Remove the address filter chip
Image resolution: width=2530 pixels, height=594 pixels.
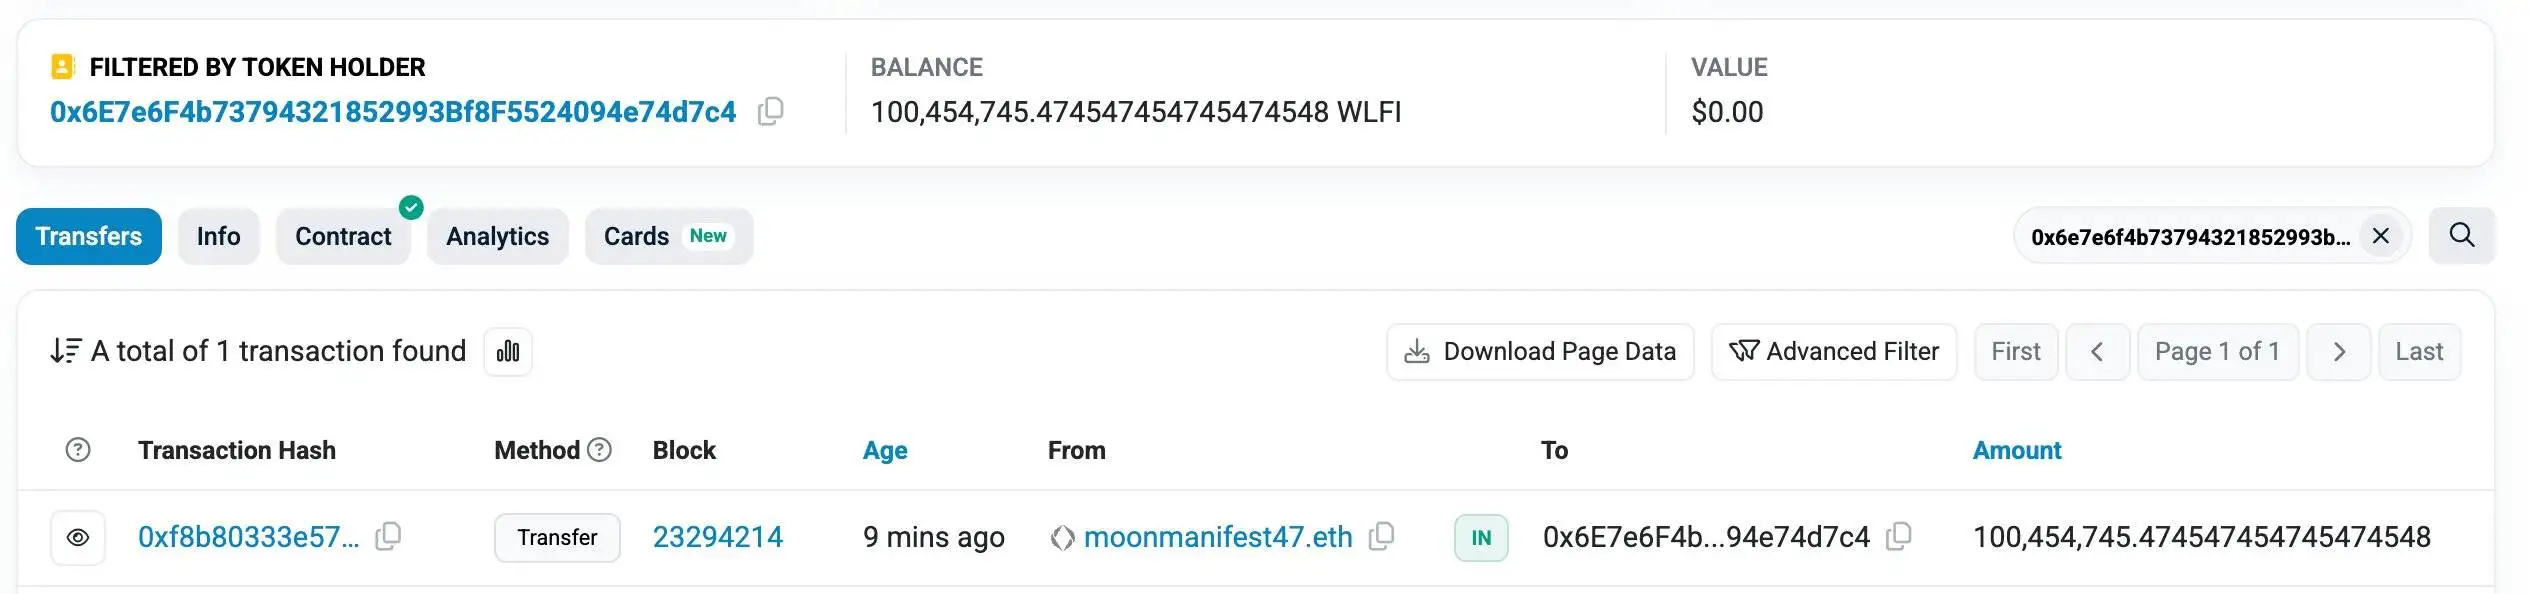coord(2381,236)
